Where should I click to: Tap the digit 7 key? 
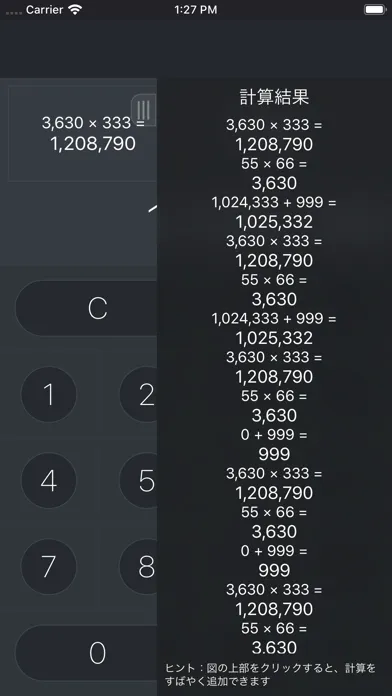[x=49, y=566]
